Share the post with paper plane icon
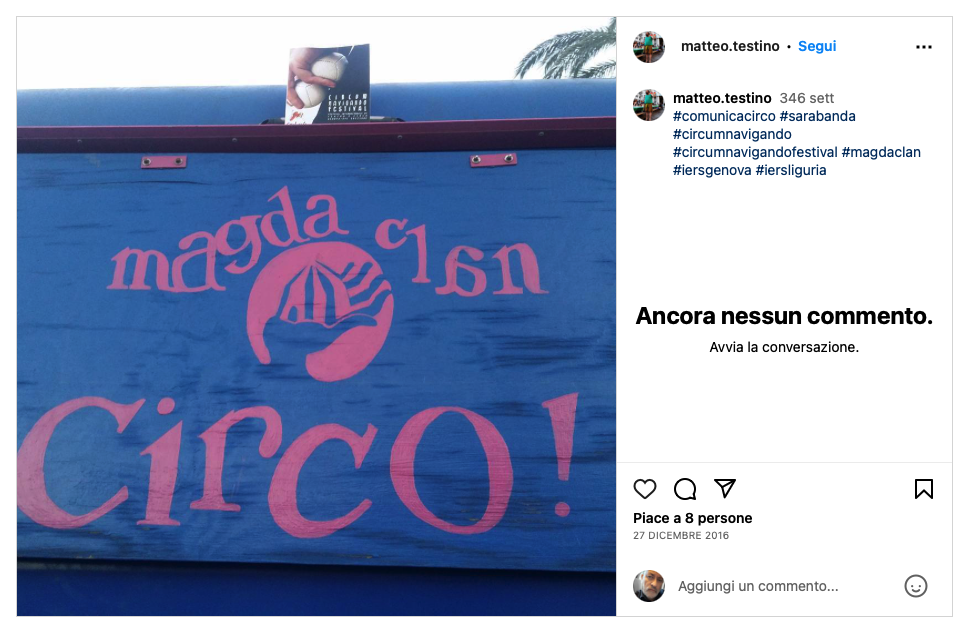Screen dimensions: 972x627 (x=725, y=488)
